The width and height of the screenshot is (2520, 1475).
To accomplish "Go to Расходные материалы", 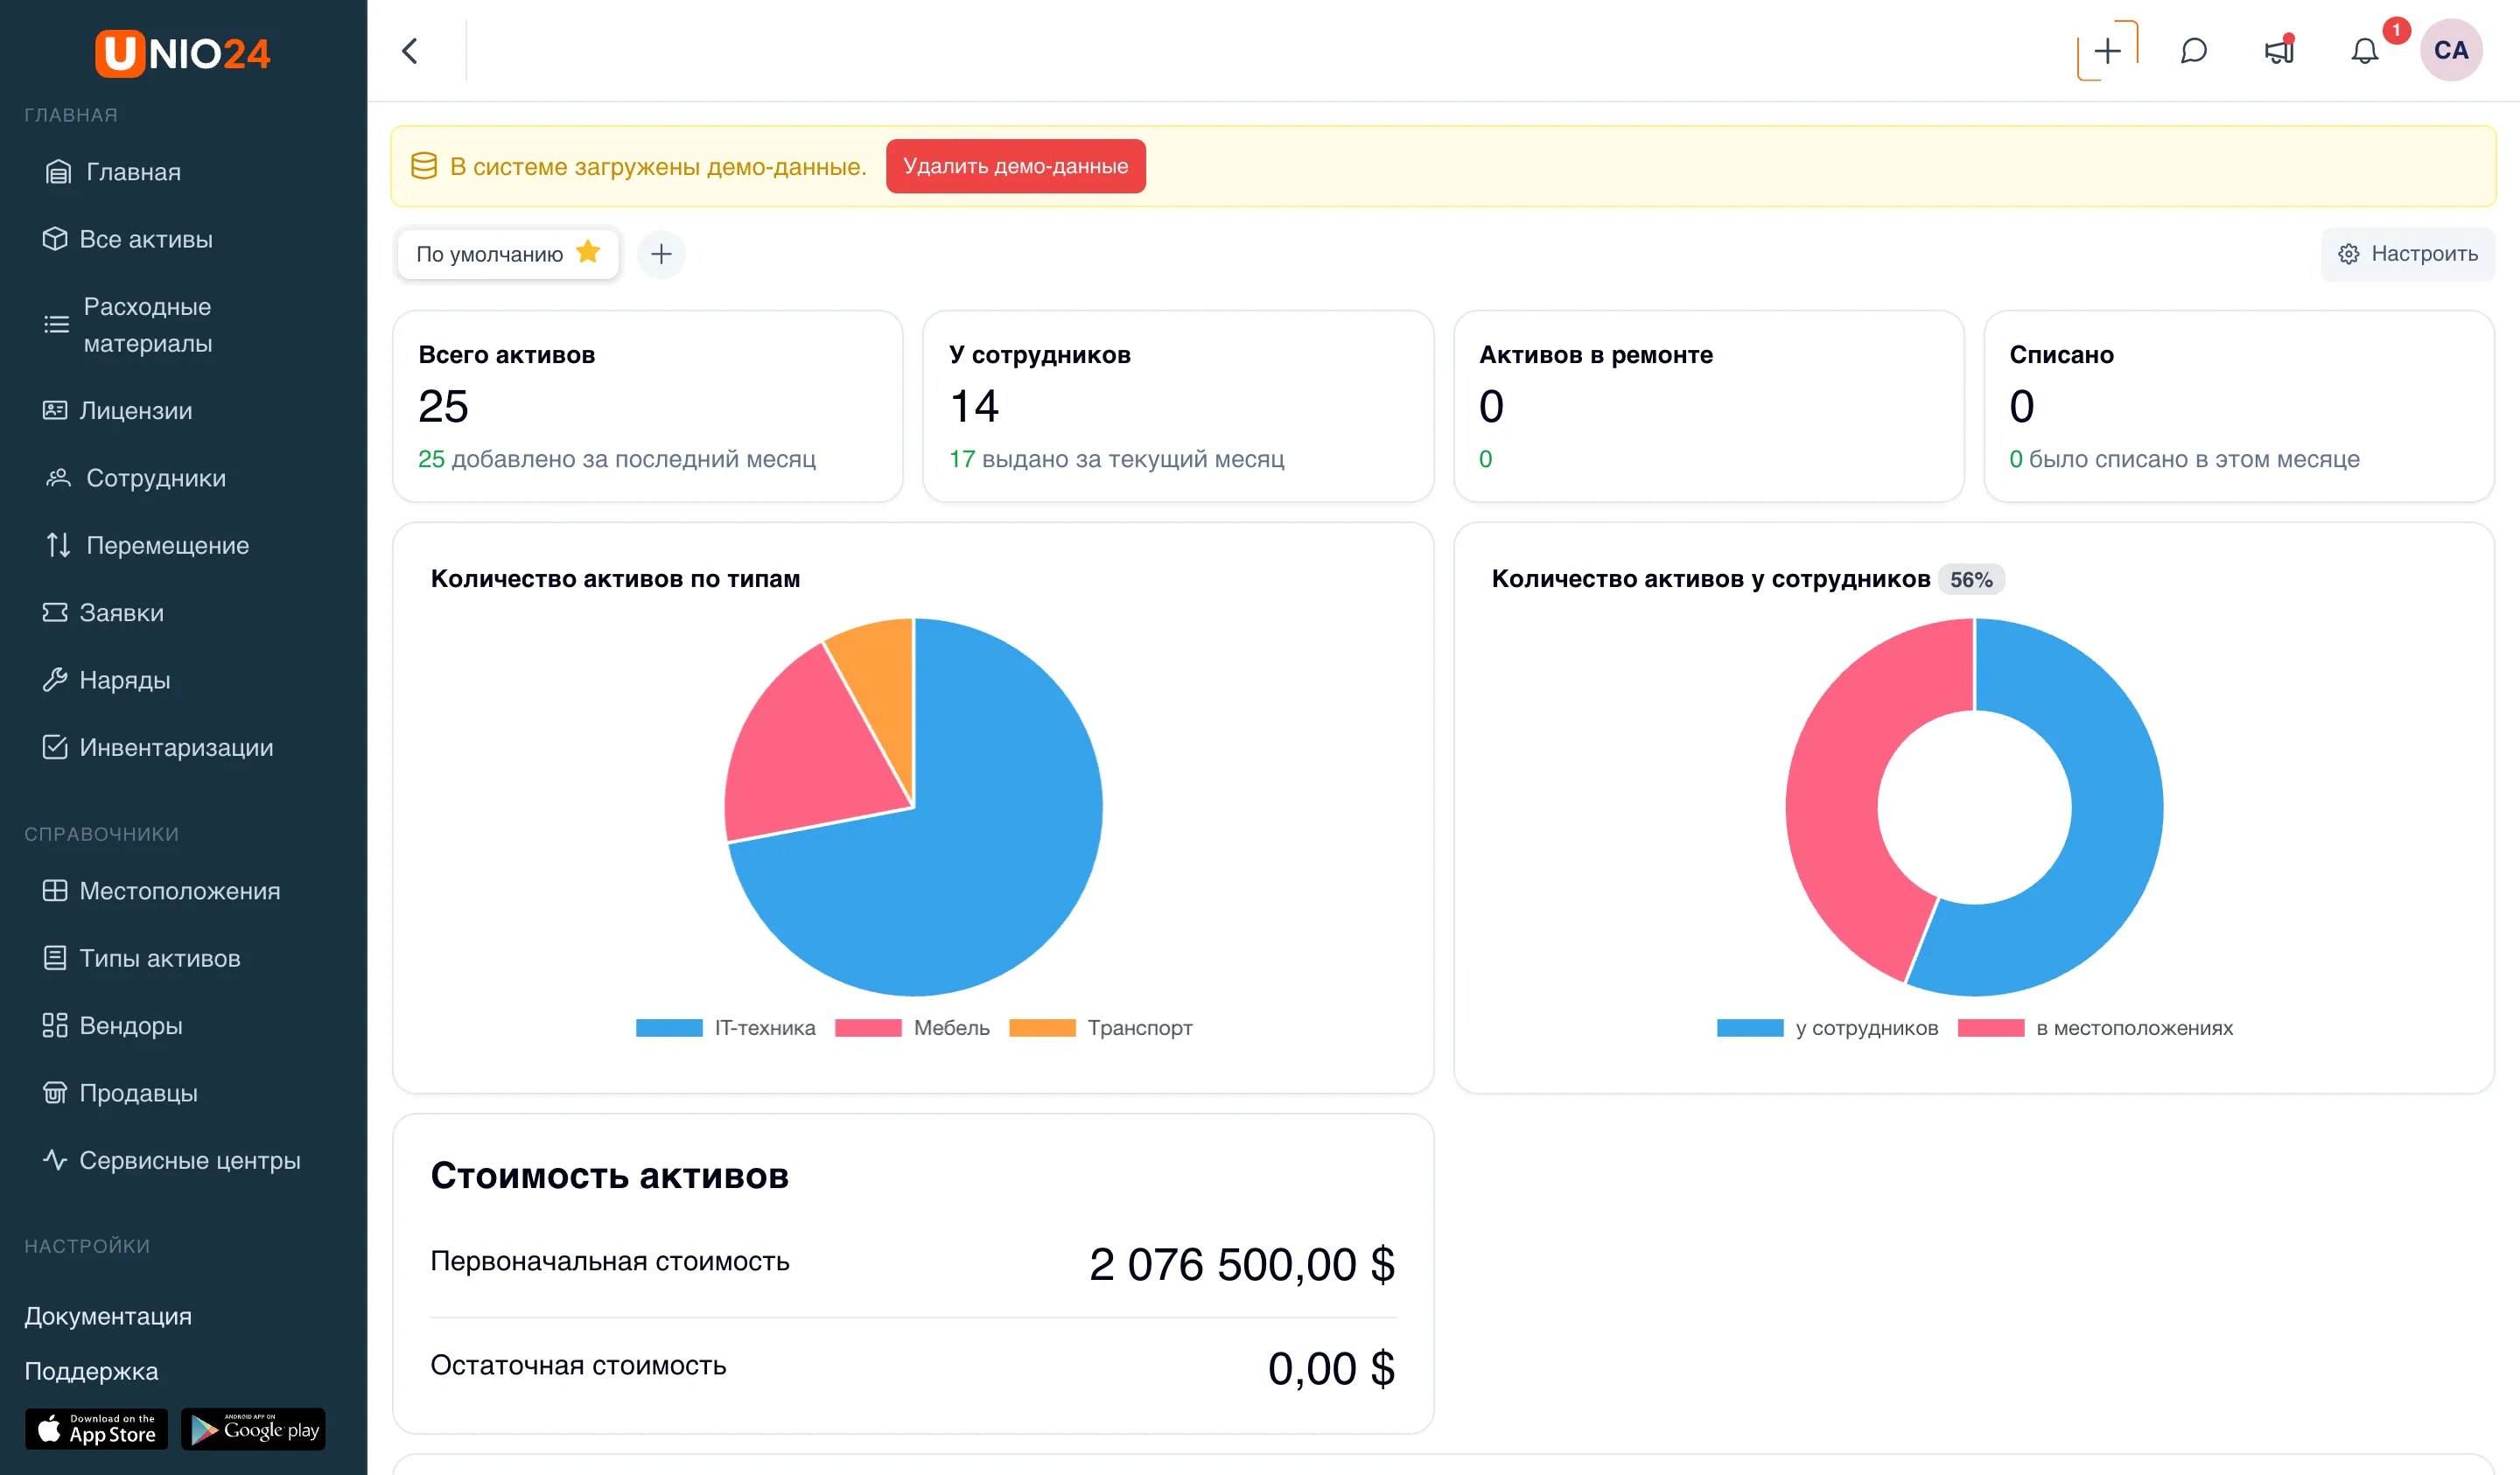I will click(x=148, y=325).
